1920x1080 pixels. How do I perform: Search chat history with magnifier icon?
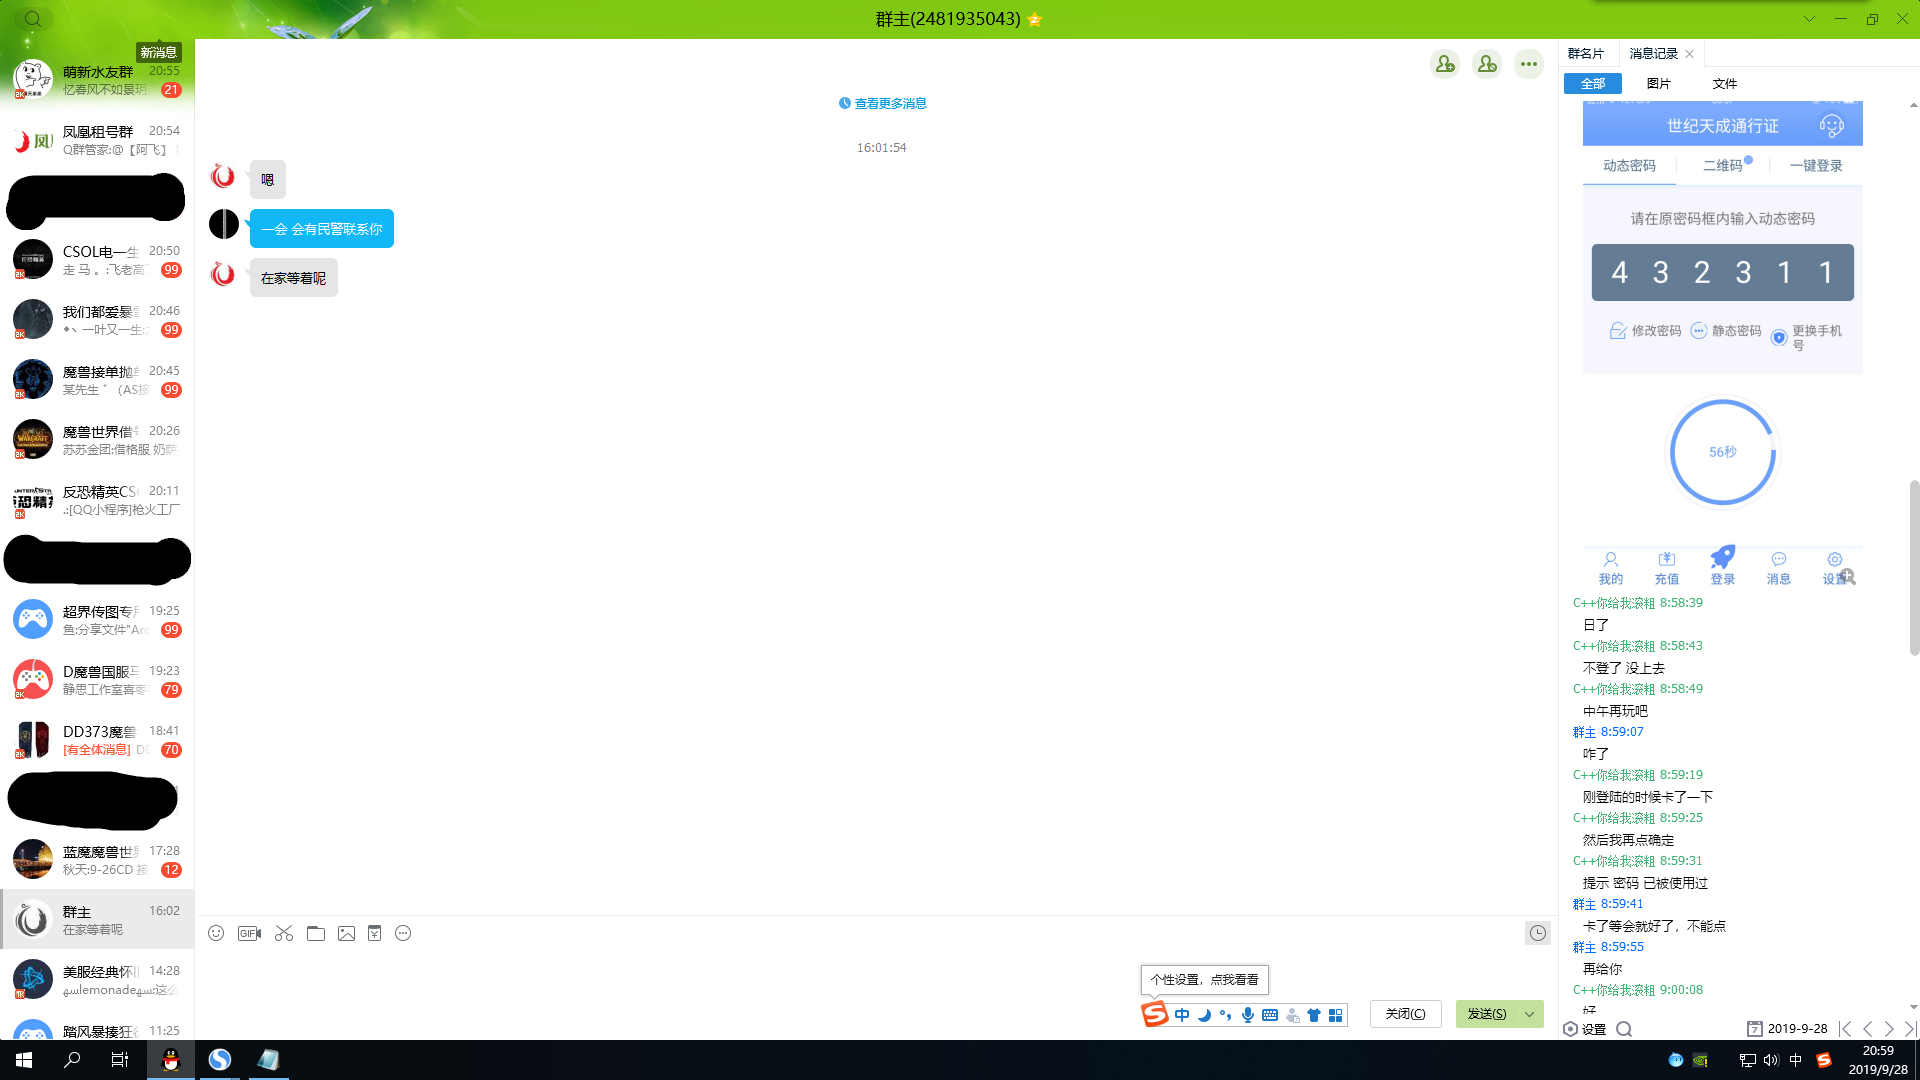[1624, 1029]
